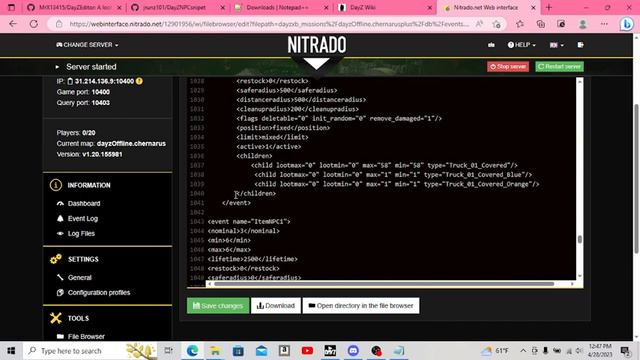Switch to the DayZEditor GitHub tab

[74, 7]
